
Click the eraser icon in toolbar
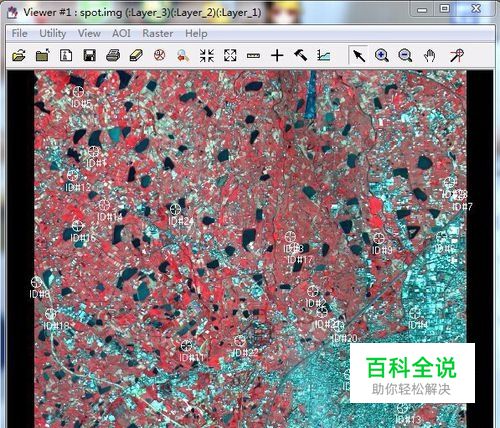click(136, 55)
